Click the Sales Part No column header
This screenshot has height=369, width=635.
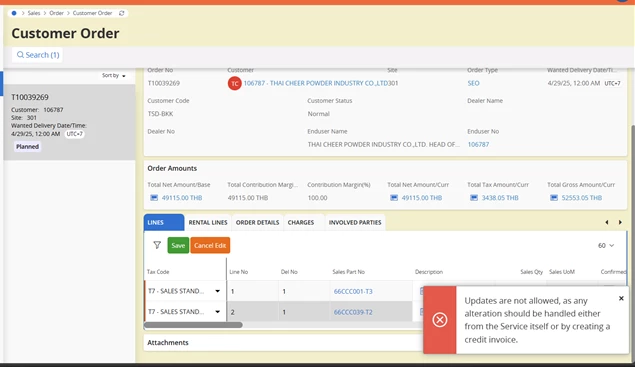(349, 272)
